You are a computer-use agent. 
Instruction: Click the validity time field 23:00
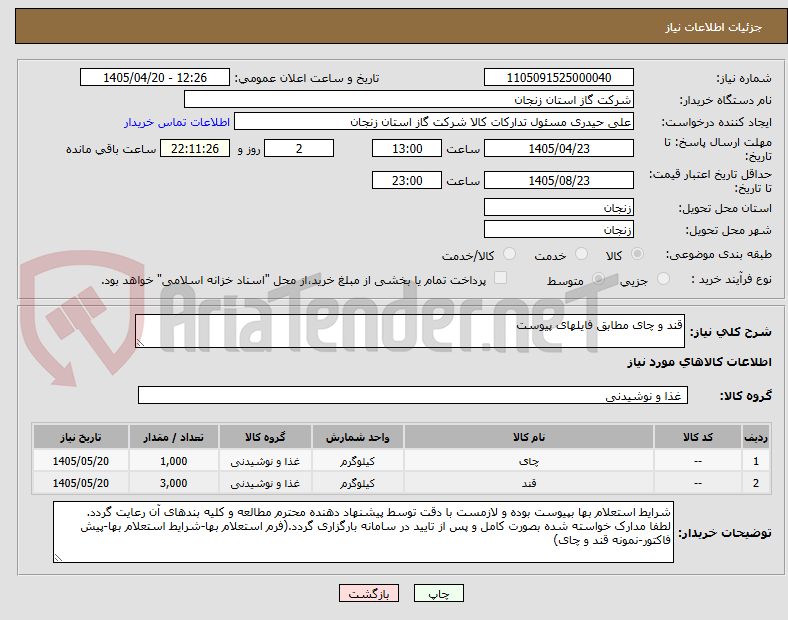point(407,180)
